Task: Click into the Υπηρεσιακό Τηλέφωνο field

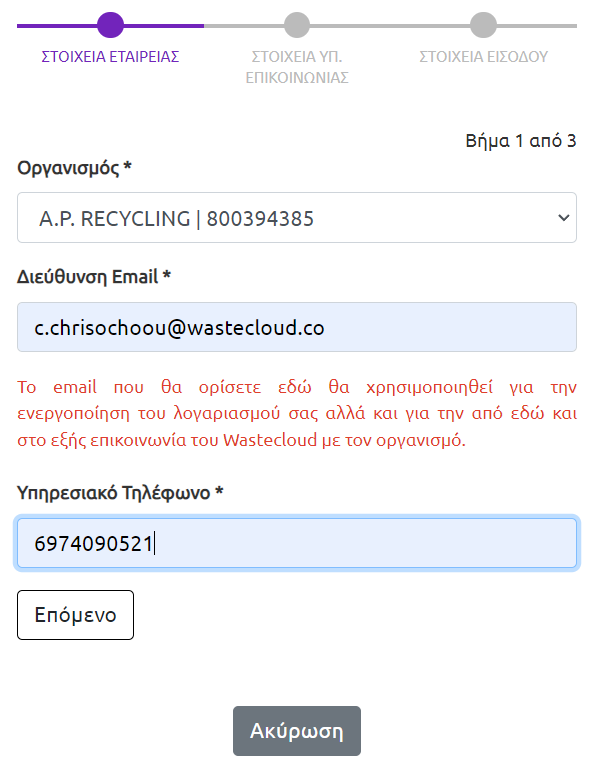Action: pos(297,543)
